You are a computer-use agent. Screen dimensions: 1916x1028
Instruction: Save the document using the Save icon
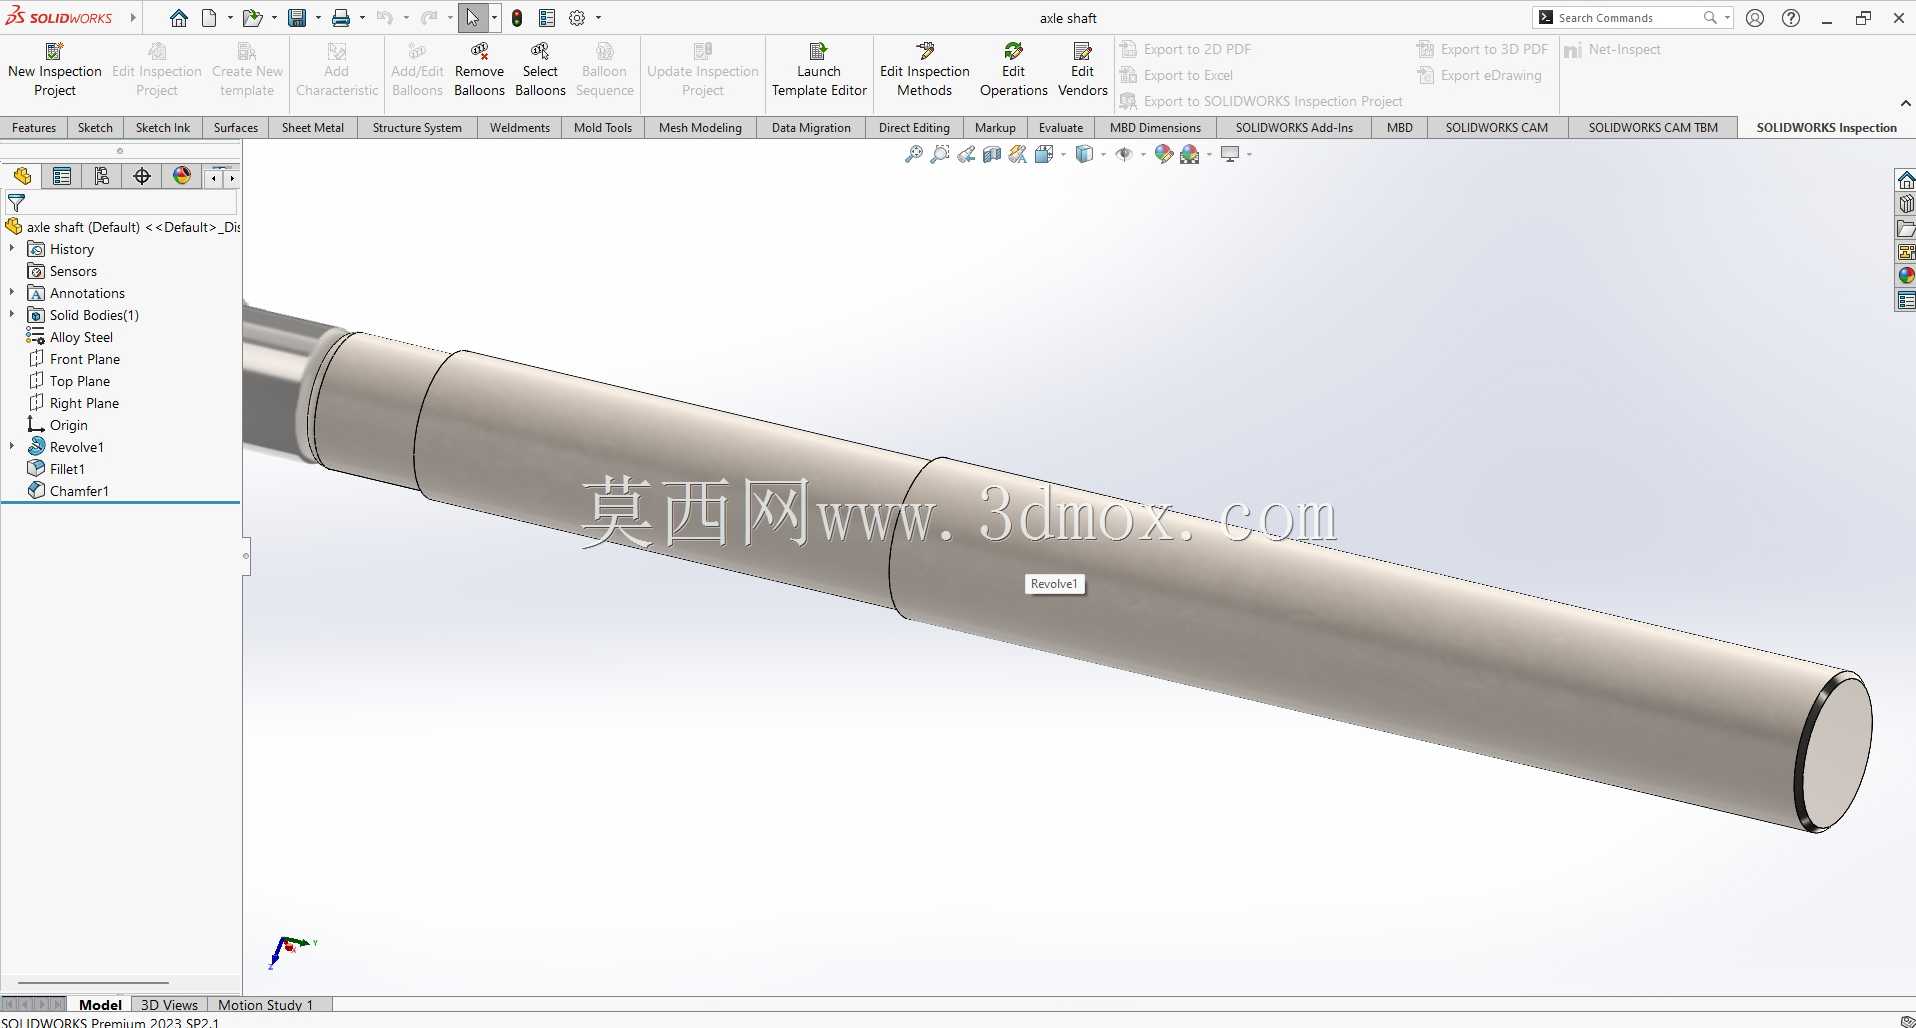tap(297, 18)
